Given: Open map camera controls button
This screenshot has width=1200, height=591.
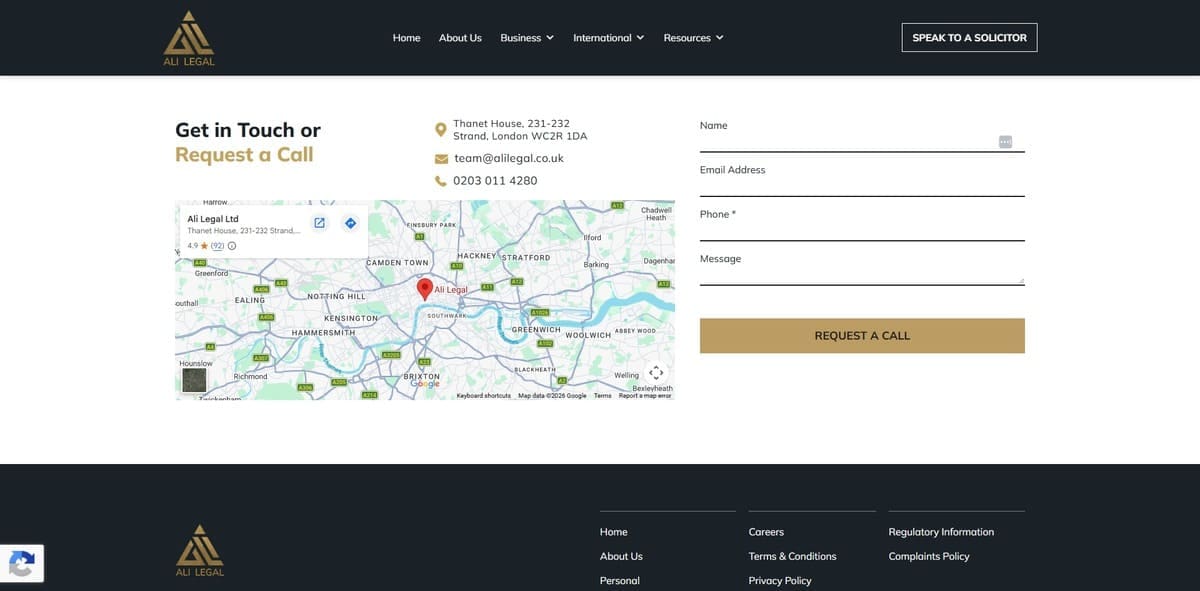Looking at the screenshot, I should [656, 372].
